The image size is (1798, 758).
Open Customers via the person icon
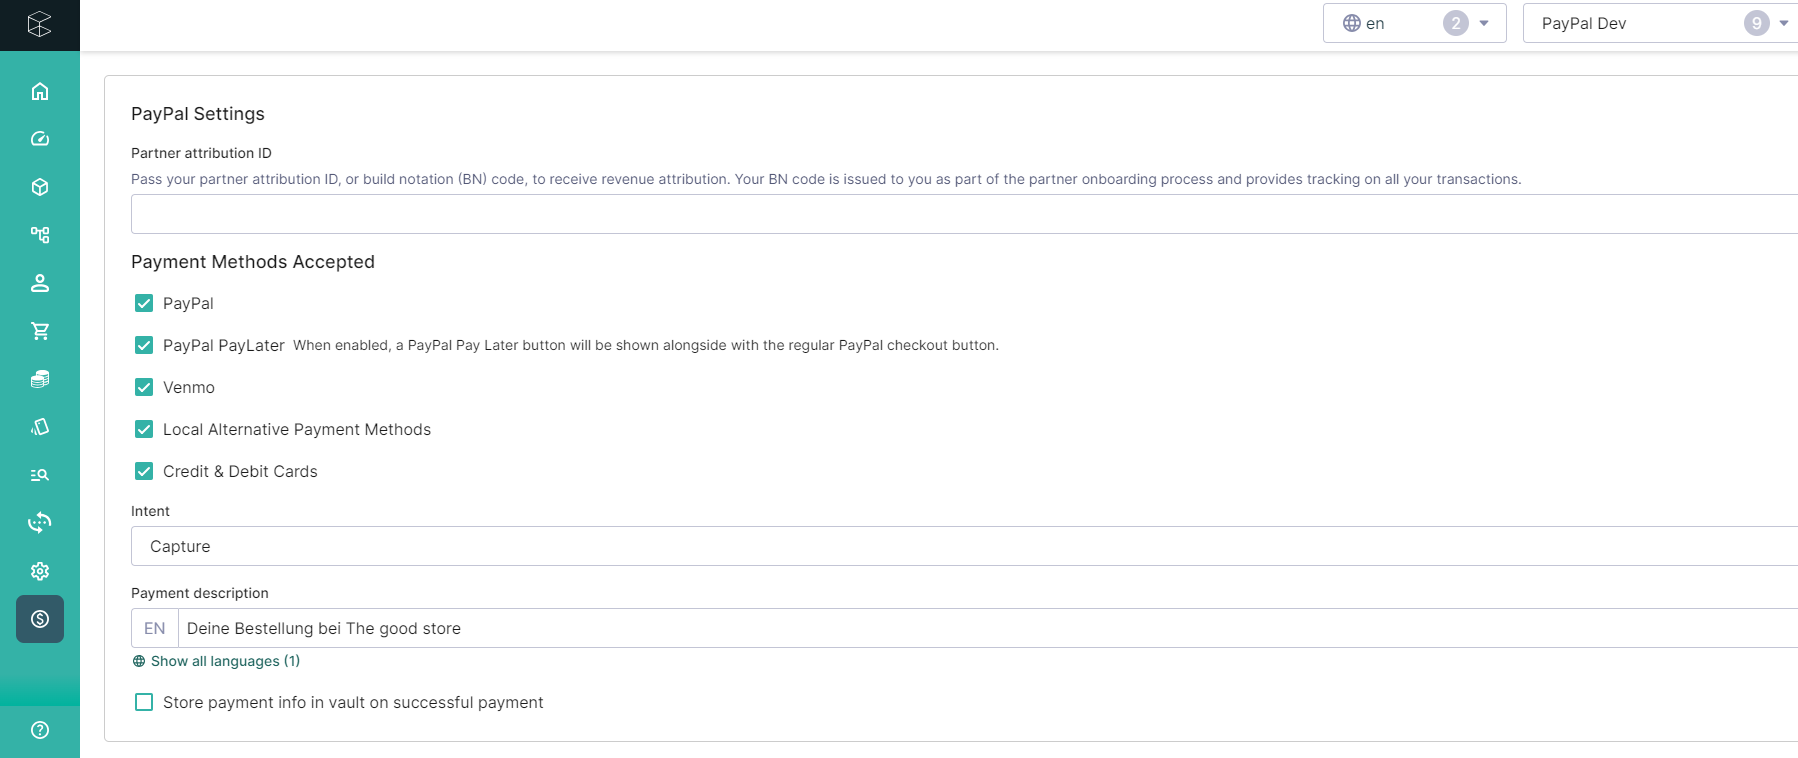click(40, 283)
